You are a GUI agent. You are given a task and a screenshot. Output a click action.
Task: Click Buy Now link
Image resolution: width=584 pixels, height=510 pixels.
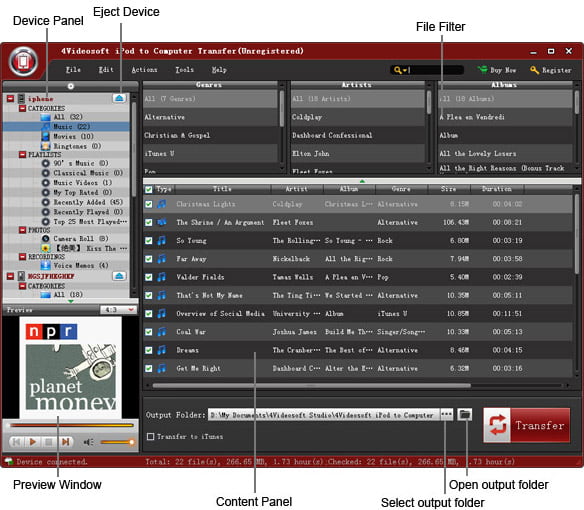pos(503,70)
